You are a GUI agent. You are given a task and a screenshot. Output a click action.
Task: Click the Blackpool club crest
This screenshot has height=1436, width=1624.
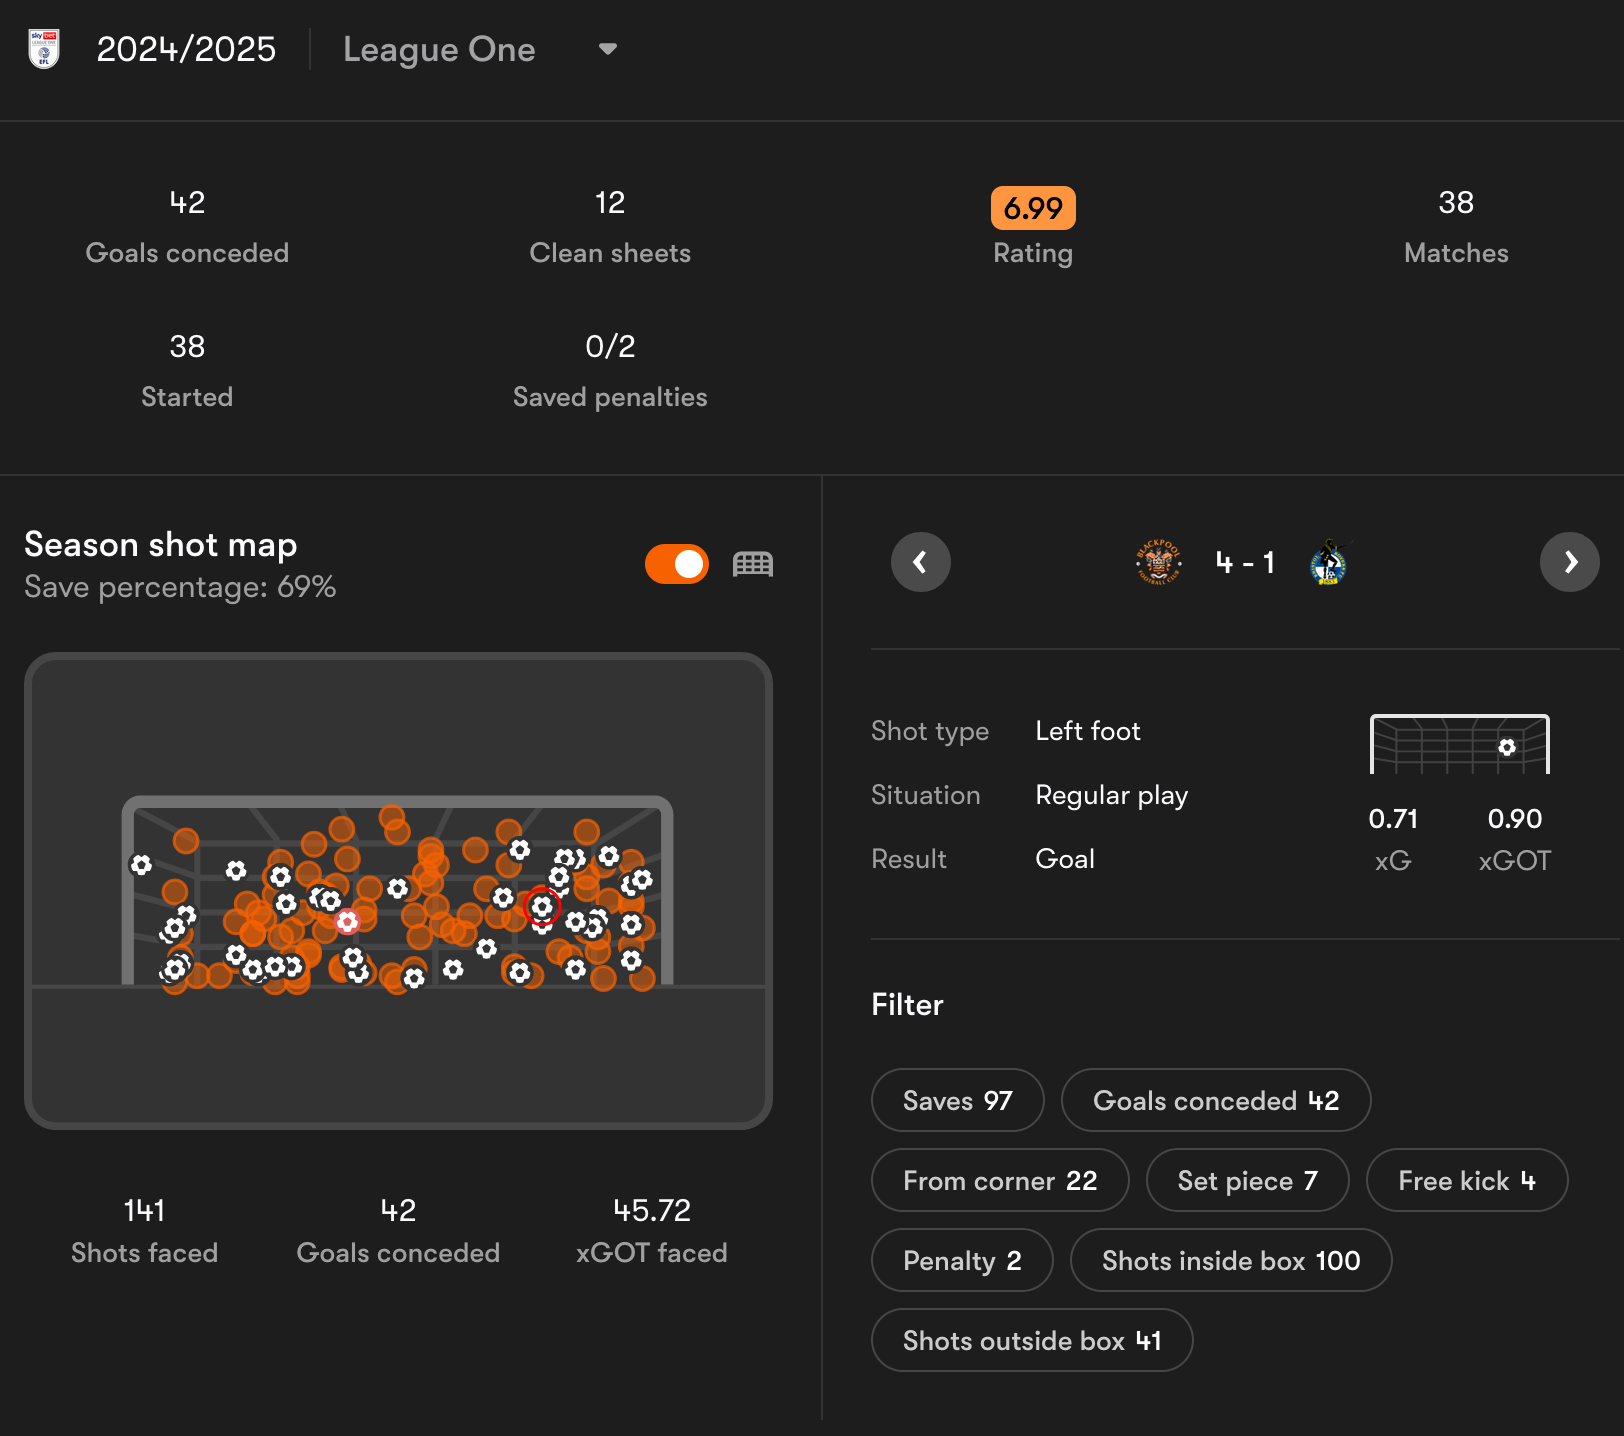1158,562
